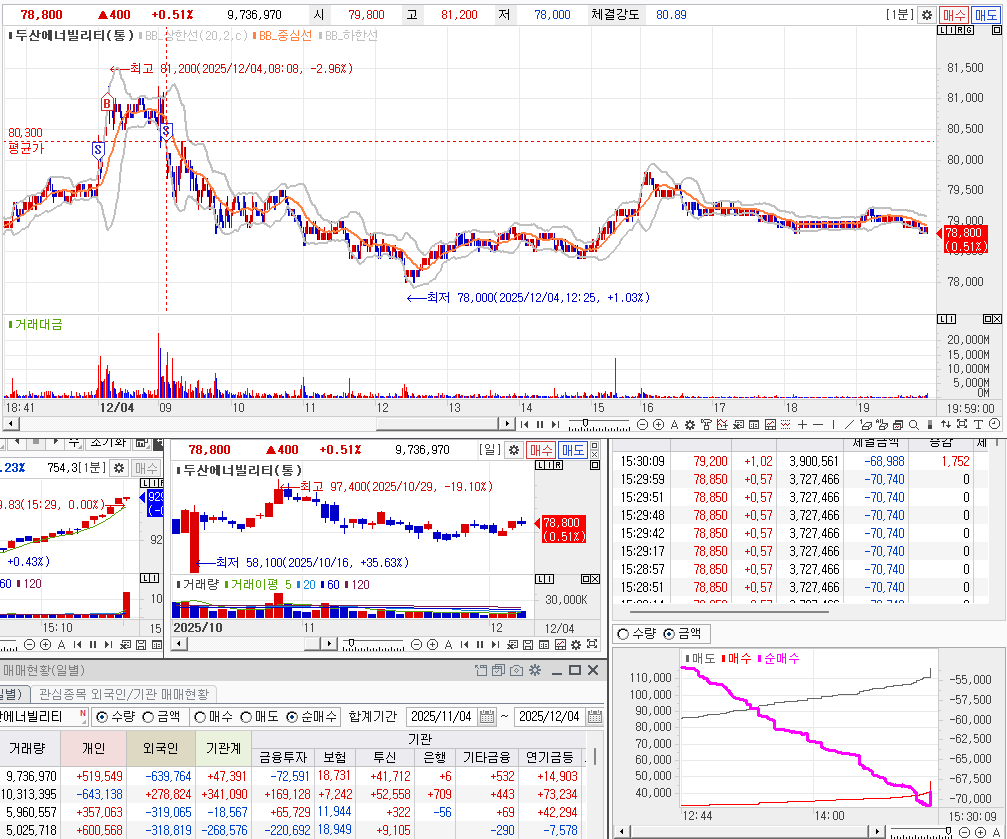
Task: Open chart configuration gear in the main chart toolbar
Action: point(690,425)
